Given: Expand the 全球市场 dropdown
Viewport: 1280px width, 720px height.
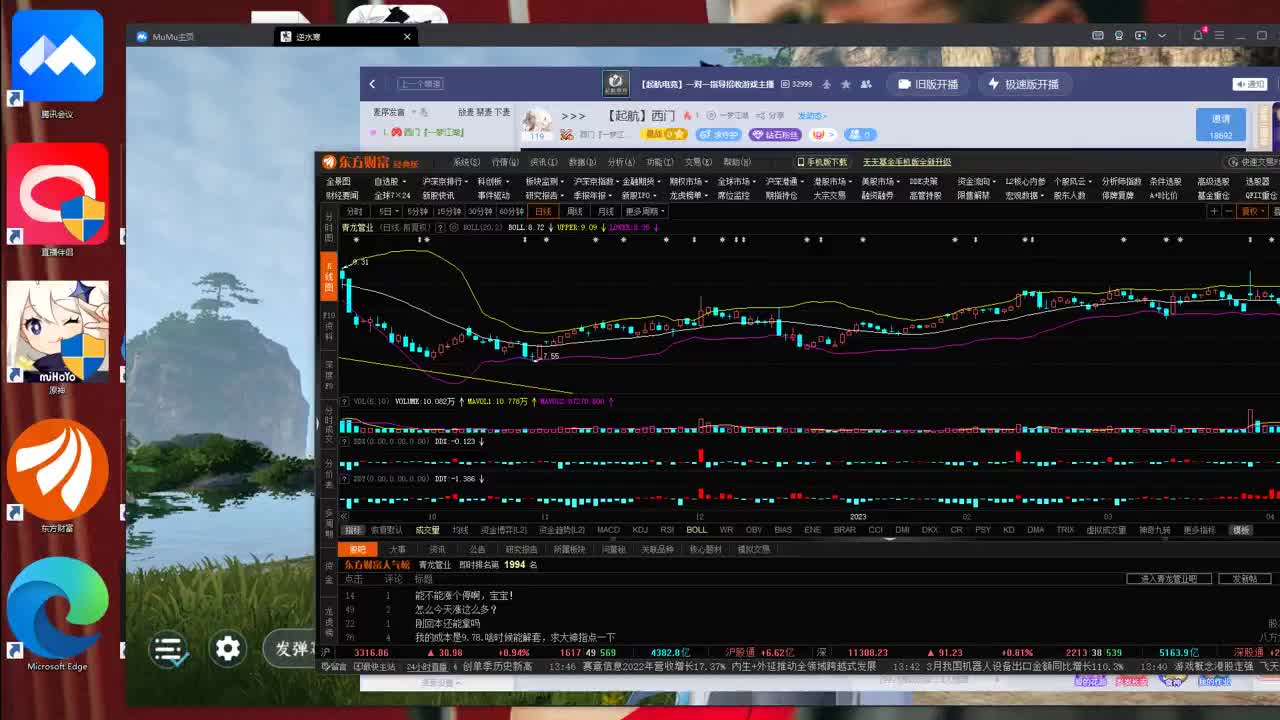Looking at the screenshot, I should pyautogui.click(x=736, y=182).
